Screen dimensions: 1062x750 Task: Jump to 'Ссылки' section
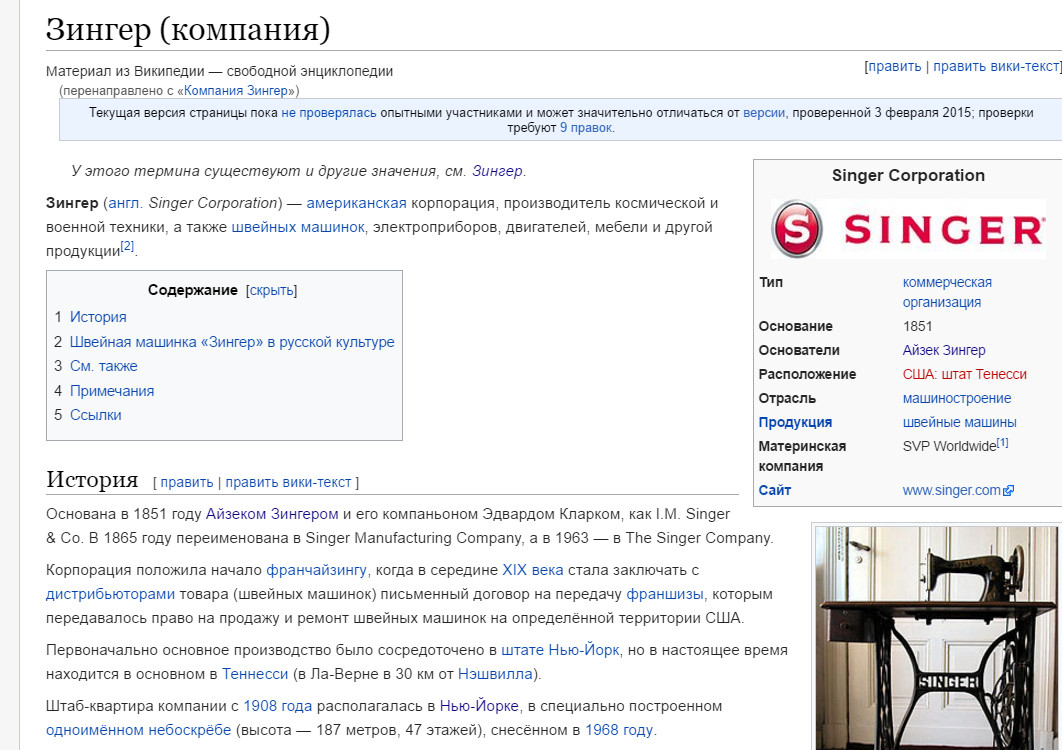pyautogui.click(x=95, y=415)
